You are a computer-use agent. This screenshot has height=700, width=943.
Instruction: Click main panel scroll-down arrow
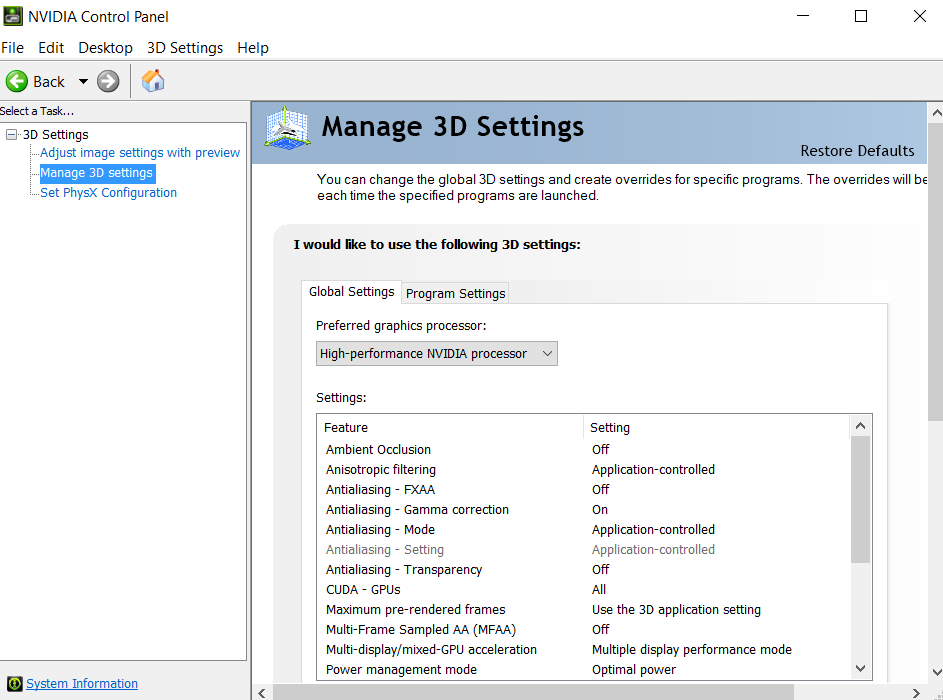(x=936, y=672)
